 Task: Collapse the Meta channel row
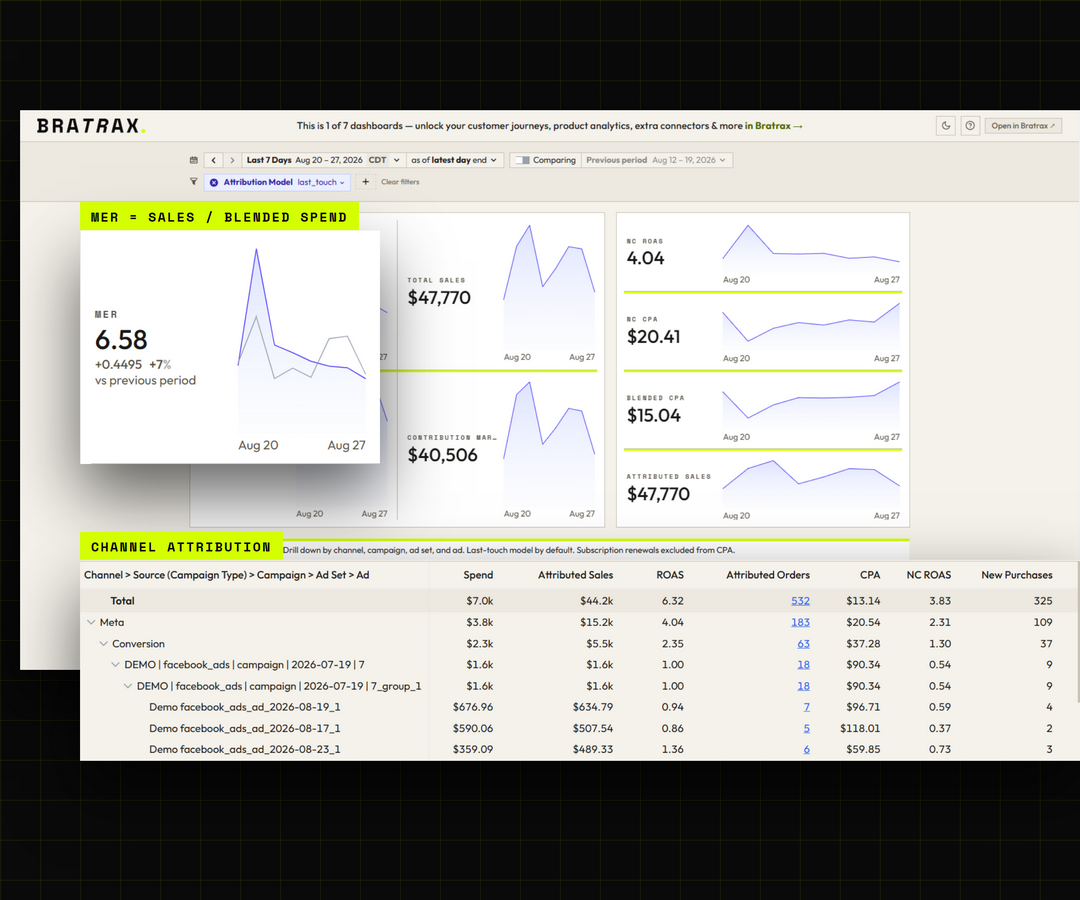click(91, 622)
